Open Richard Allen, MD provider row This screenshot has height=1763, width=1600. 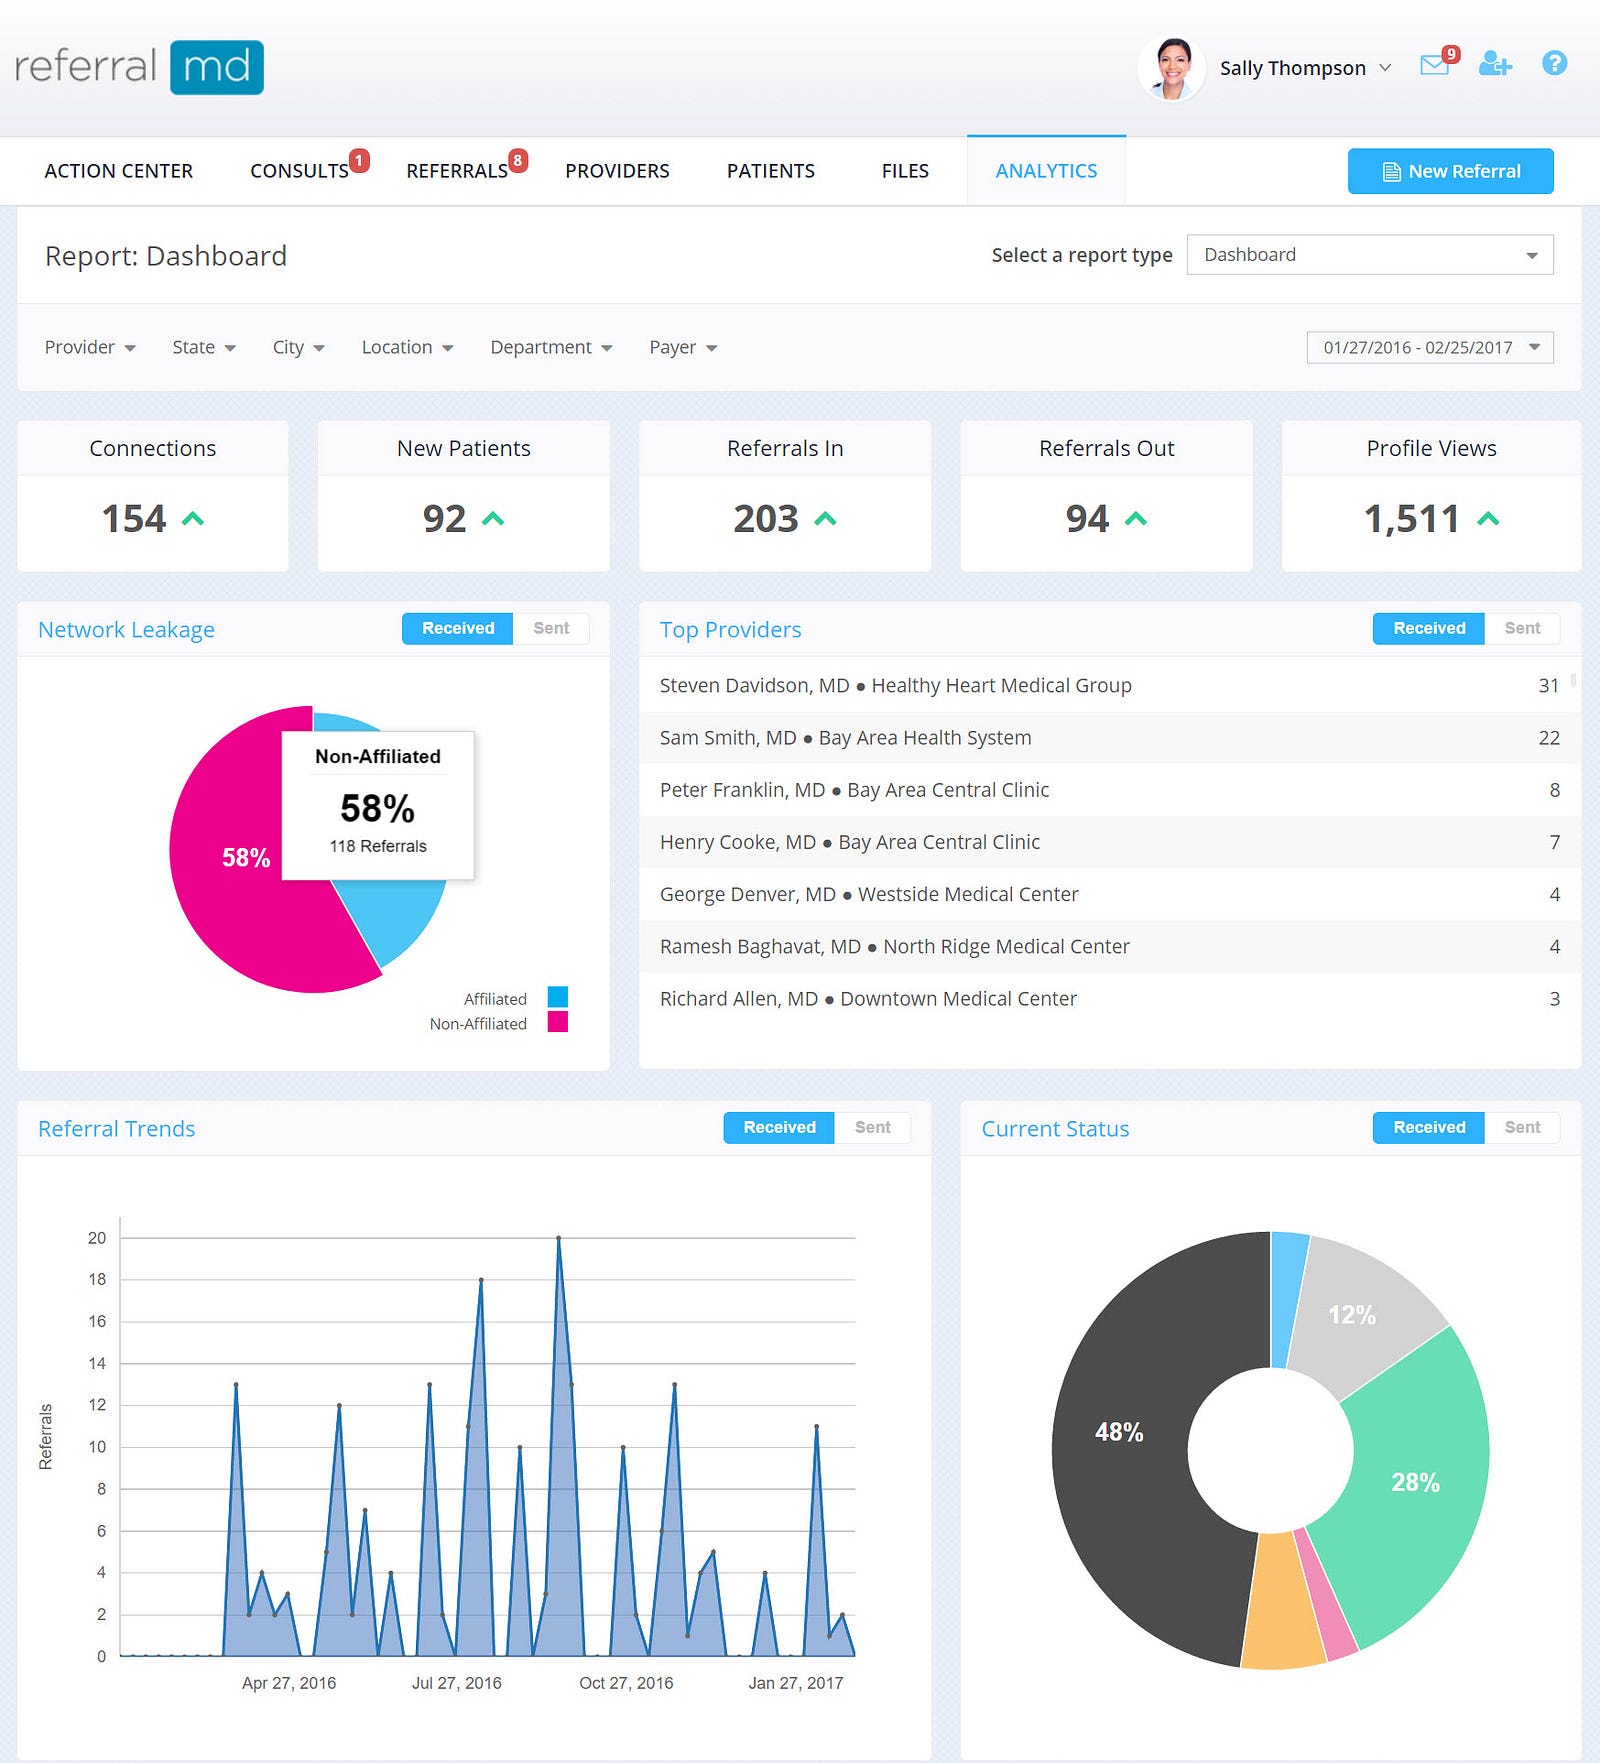click(x=1109, y=998)
